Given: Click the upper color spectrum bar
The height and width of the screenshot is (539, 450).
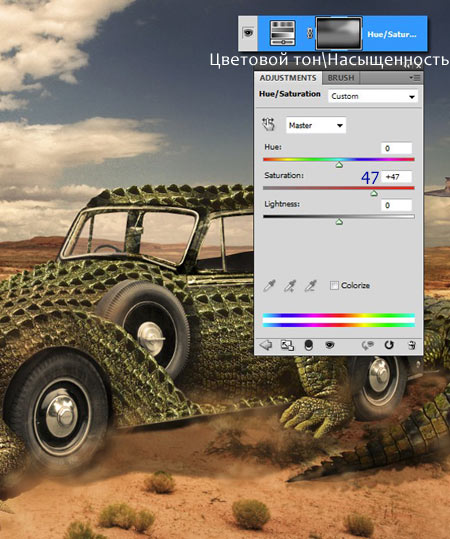Looking at the screenshot, I should 339,315.
